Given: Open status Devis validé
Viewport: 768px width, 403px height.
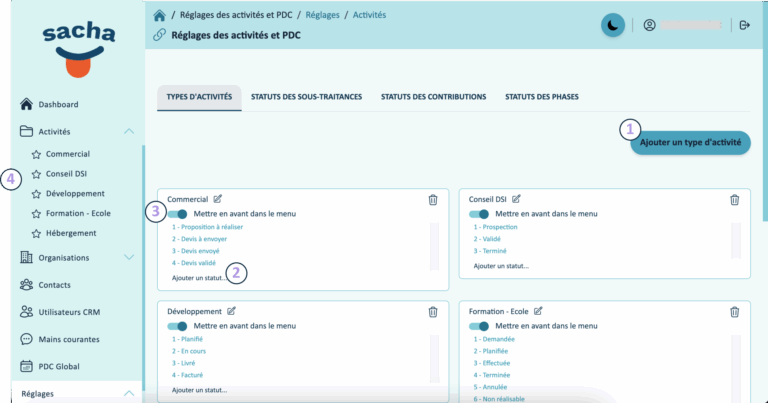Looking at the screenshot, I should click(193, 263).
